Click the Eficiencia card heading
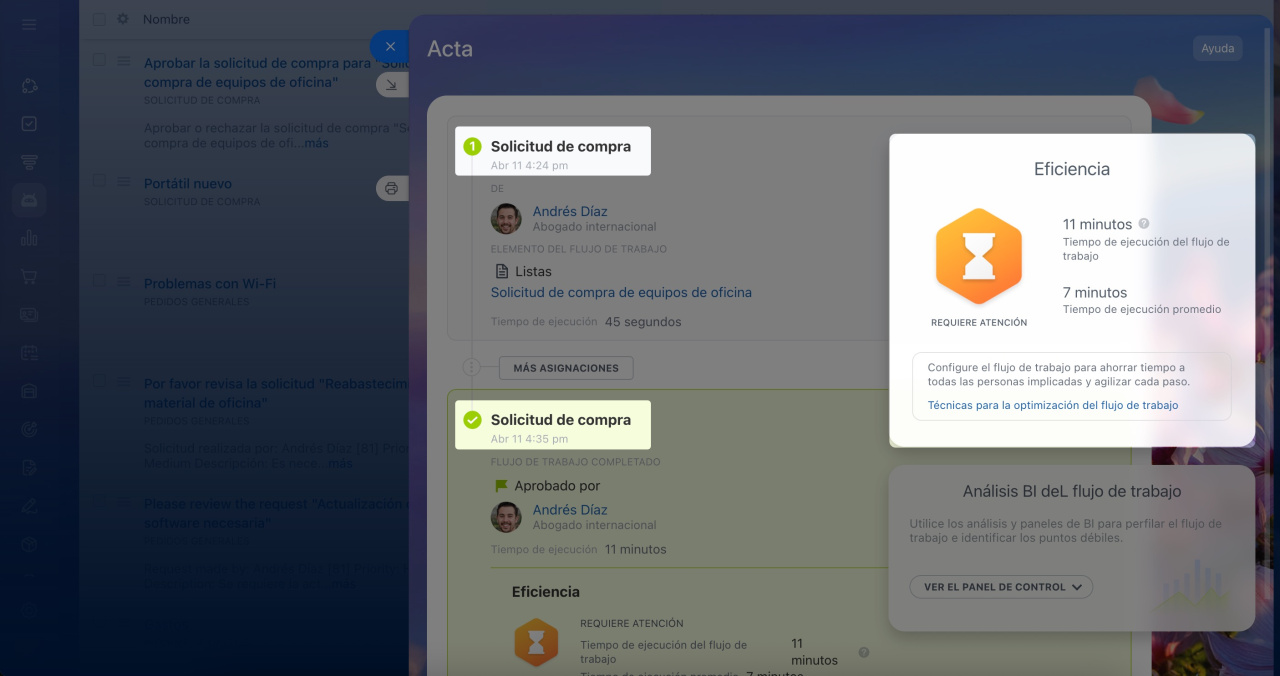The image size is (1280, 676). (x=1072, y=169)
